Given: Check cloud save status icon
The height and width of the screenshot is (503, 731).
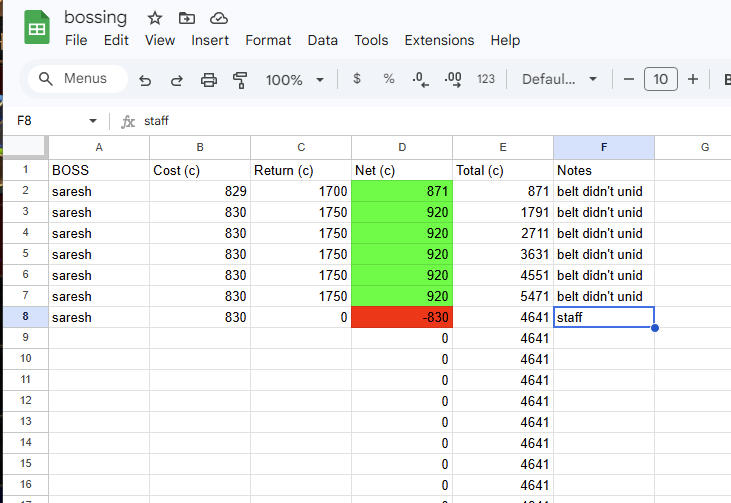Looking at the screenshot, I should (219, 19).
